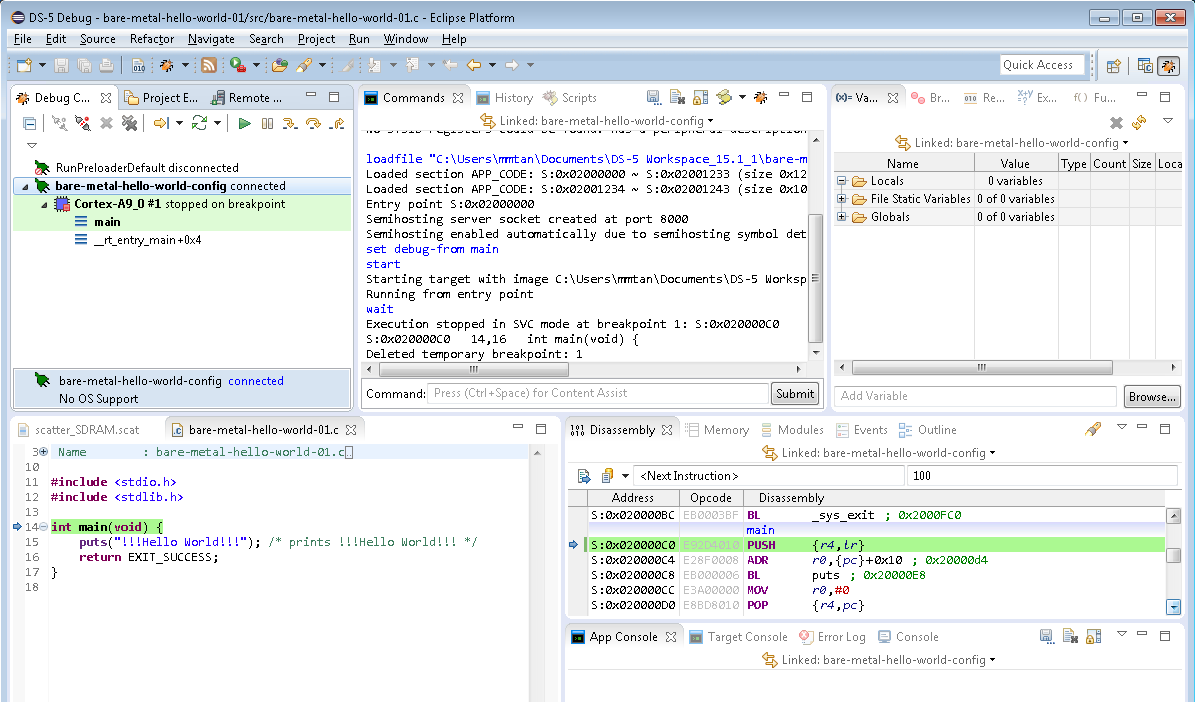Open the Linked connection dropdown in Disassembly view
Viewport: 1195px width, 702px height.
coord(992,453)
